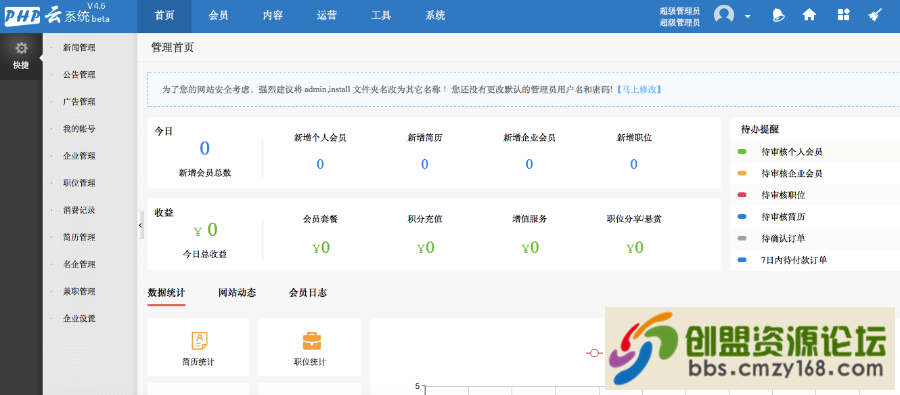This screenshot has width=900, height=395.
Task: Click 待审核个人会员 reminder
Action: pyautogui.click(x=792, y=152)
